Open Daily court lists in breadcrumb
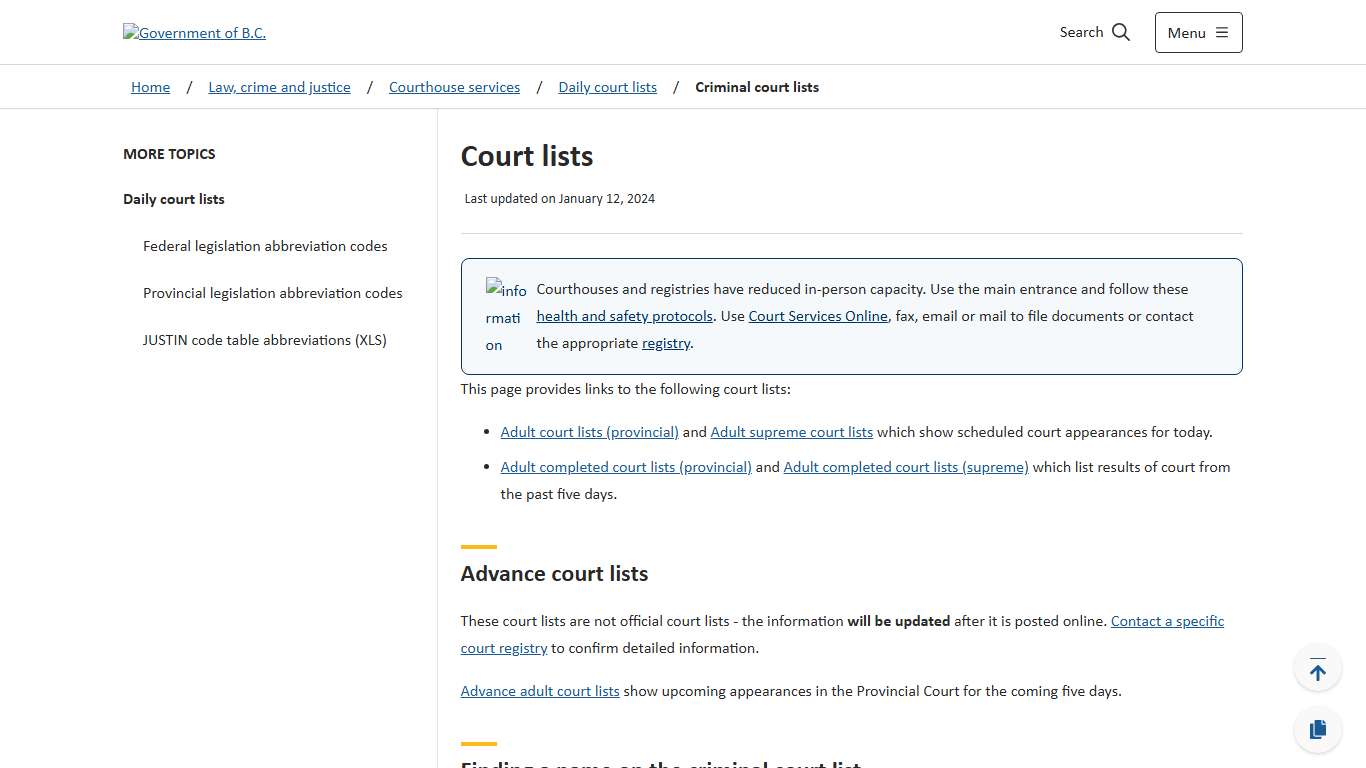Viewport: 1366px width, 768px height. pyautogui.click(x=607, y=87)
